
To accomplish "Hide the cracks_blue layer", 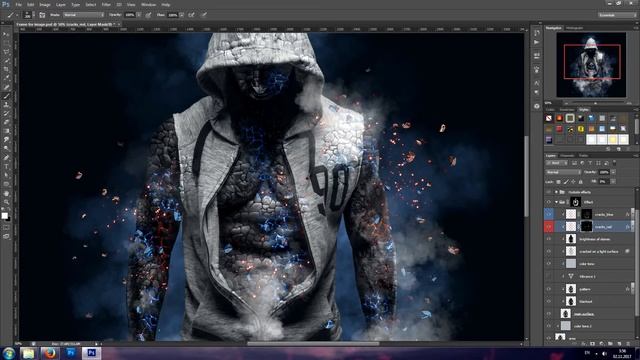I will 549,214.
